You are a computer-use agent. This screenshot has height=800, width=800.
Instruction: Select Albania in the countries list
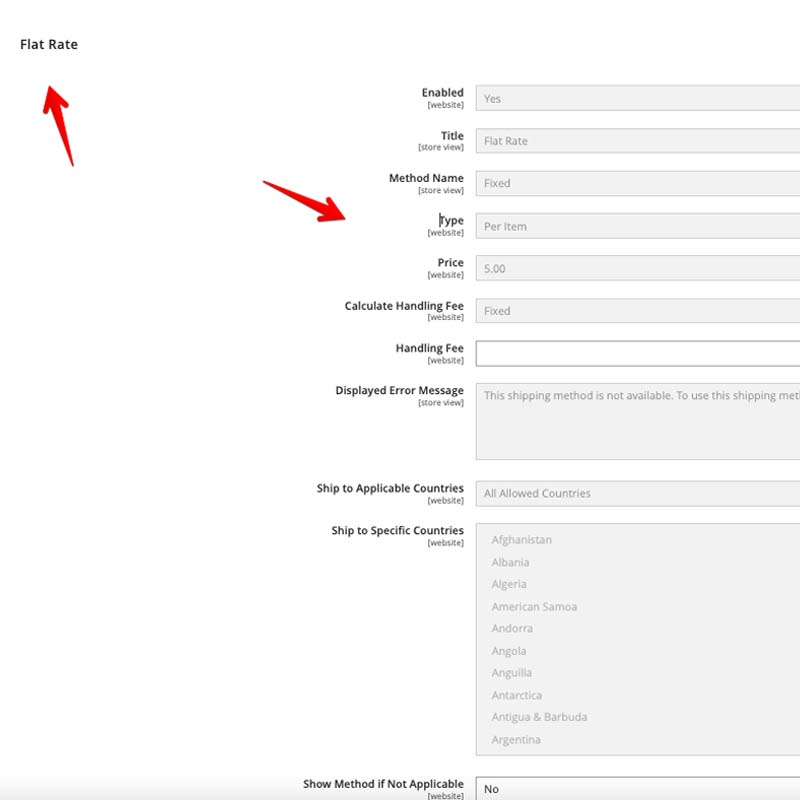pyautogui.click(x=511, y=562)
